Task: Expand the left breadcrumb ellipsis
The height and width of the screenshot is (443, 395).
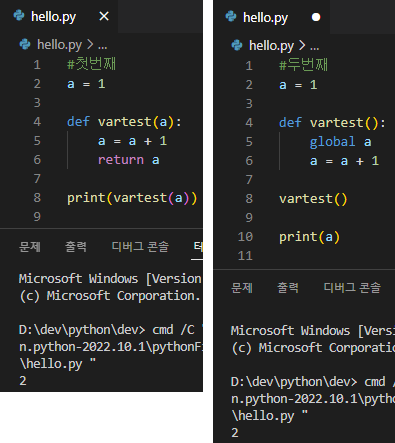Action: pos(103,46)
